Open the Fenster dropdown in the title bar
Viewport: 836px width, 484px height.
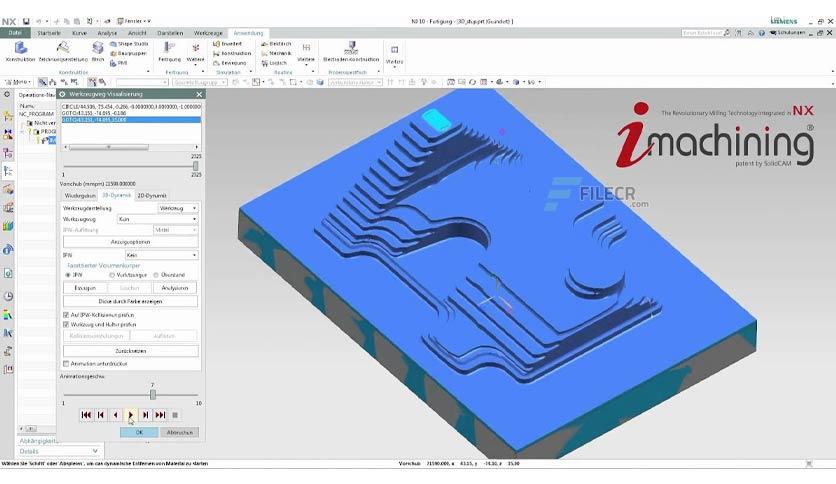(x=133, y=21)
